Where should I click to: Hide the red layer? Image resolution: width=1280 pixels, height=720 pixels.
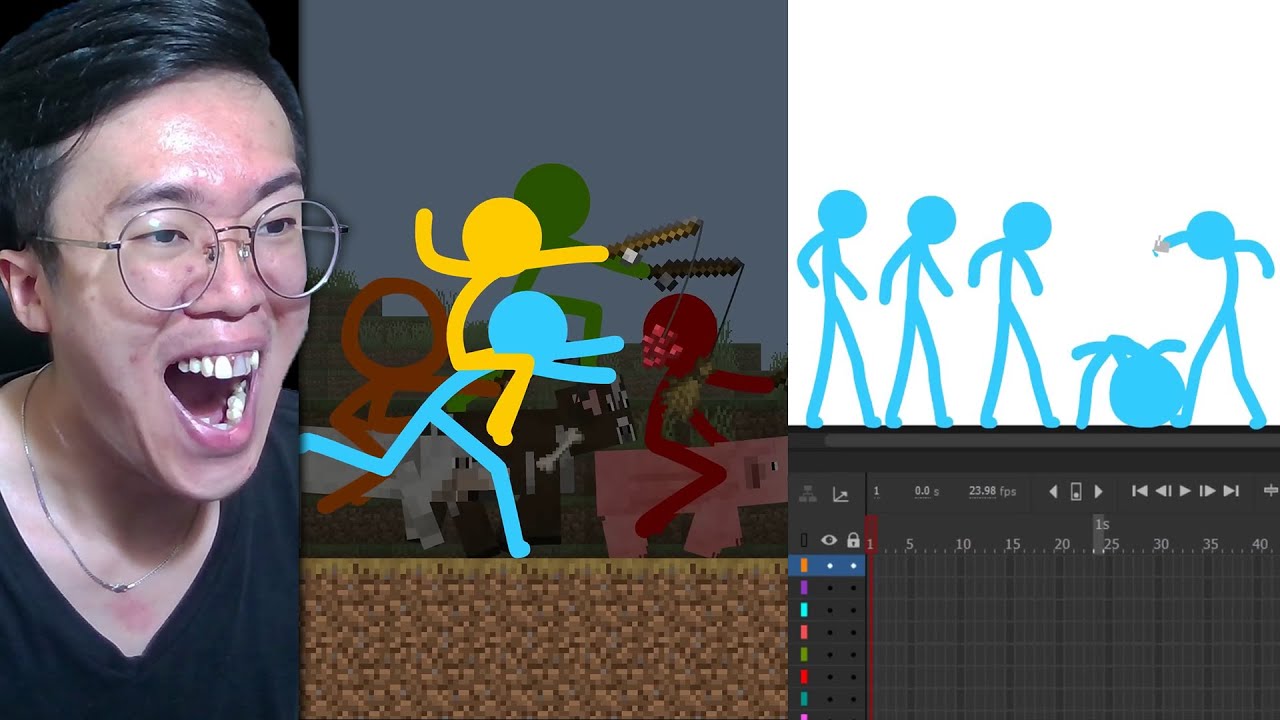pos(829,677)
